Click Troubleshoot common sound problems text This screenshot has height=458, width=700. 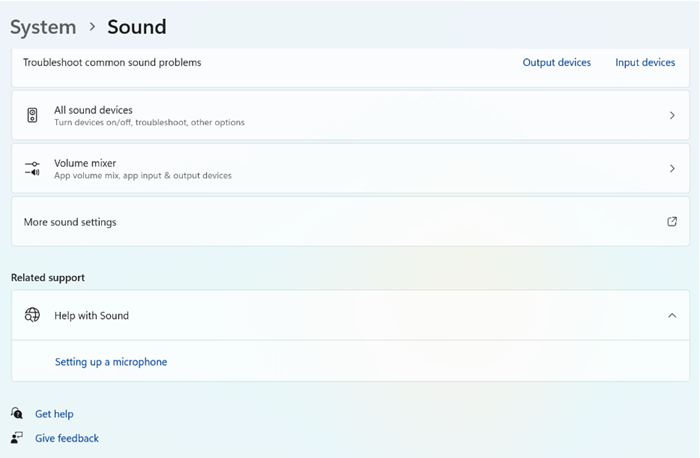(112, 62)
